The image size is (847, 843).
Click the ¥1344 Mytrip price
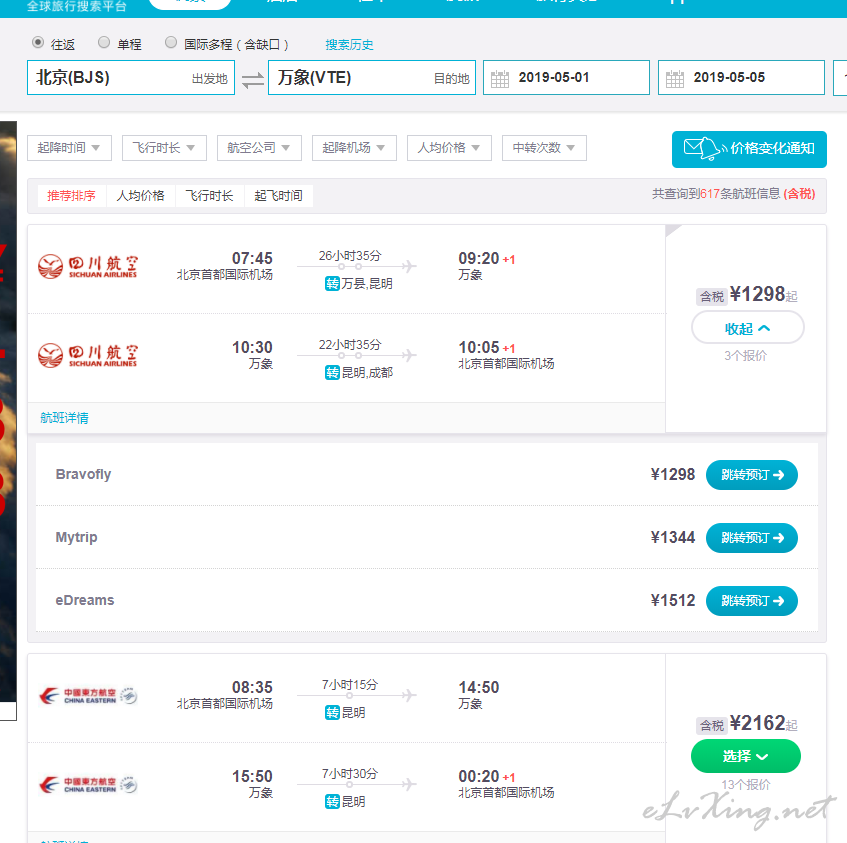pyautogui.click(x=673, y=538)
